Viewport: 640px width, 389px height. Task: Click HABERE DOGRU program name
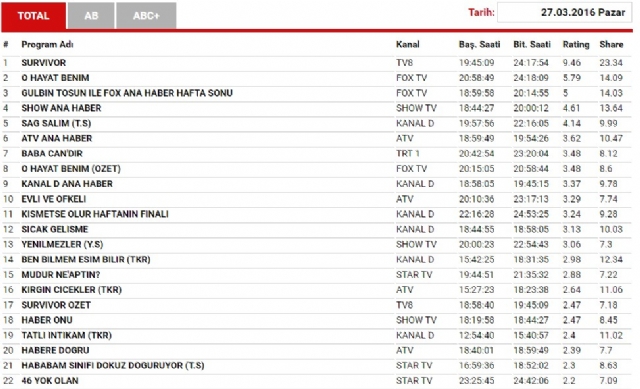pyautogui.click(x=55, y=350)
